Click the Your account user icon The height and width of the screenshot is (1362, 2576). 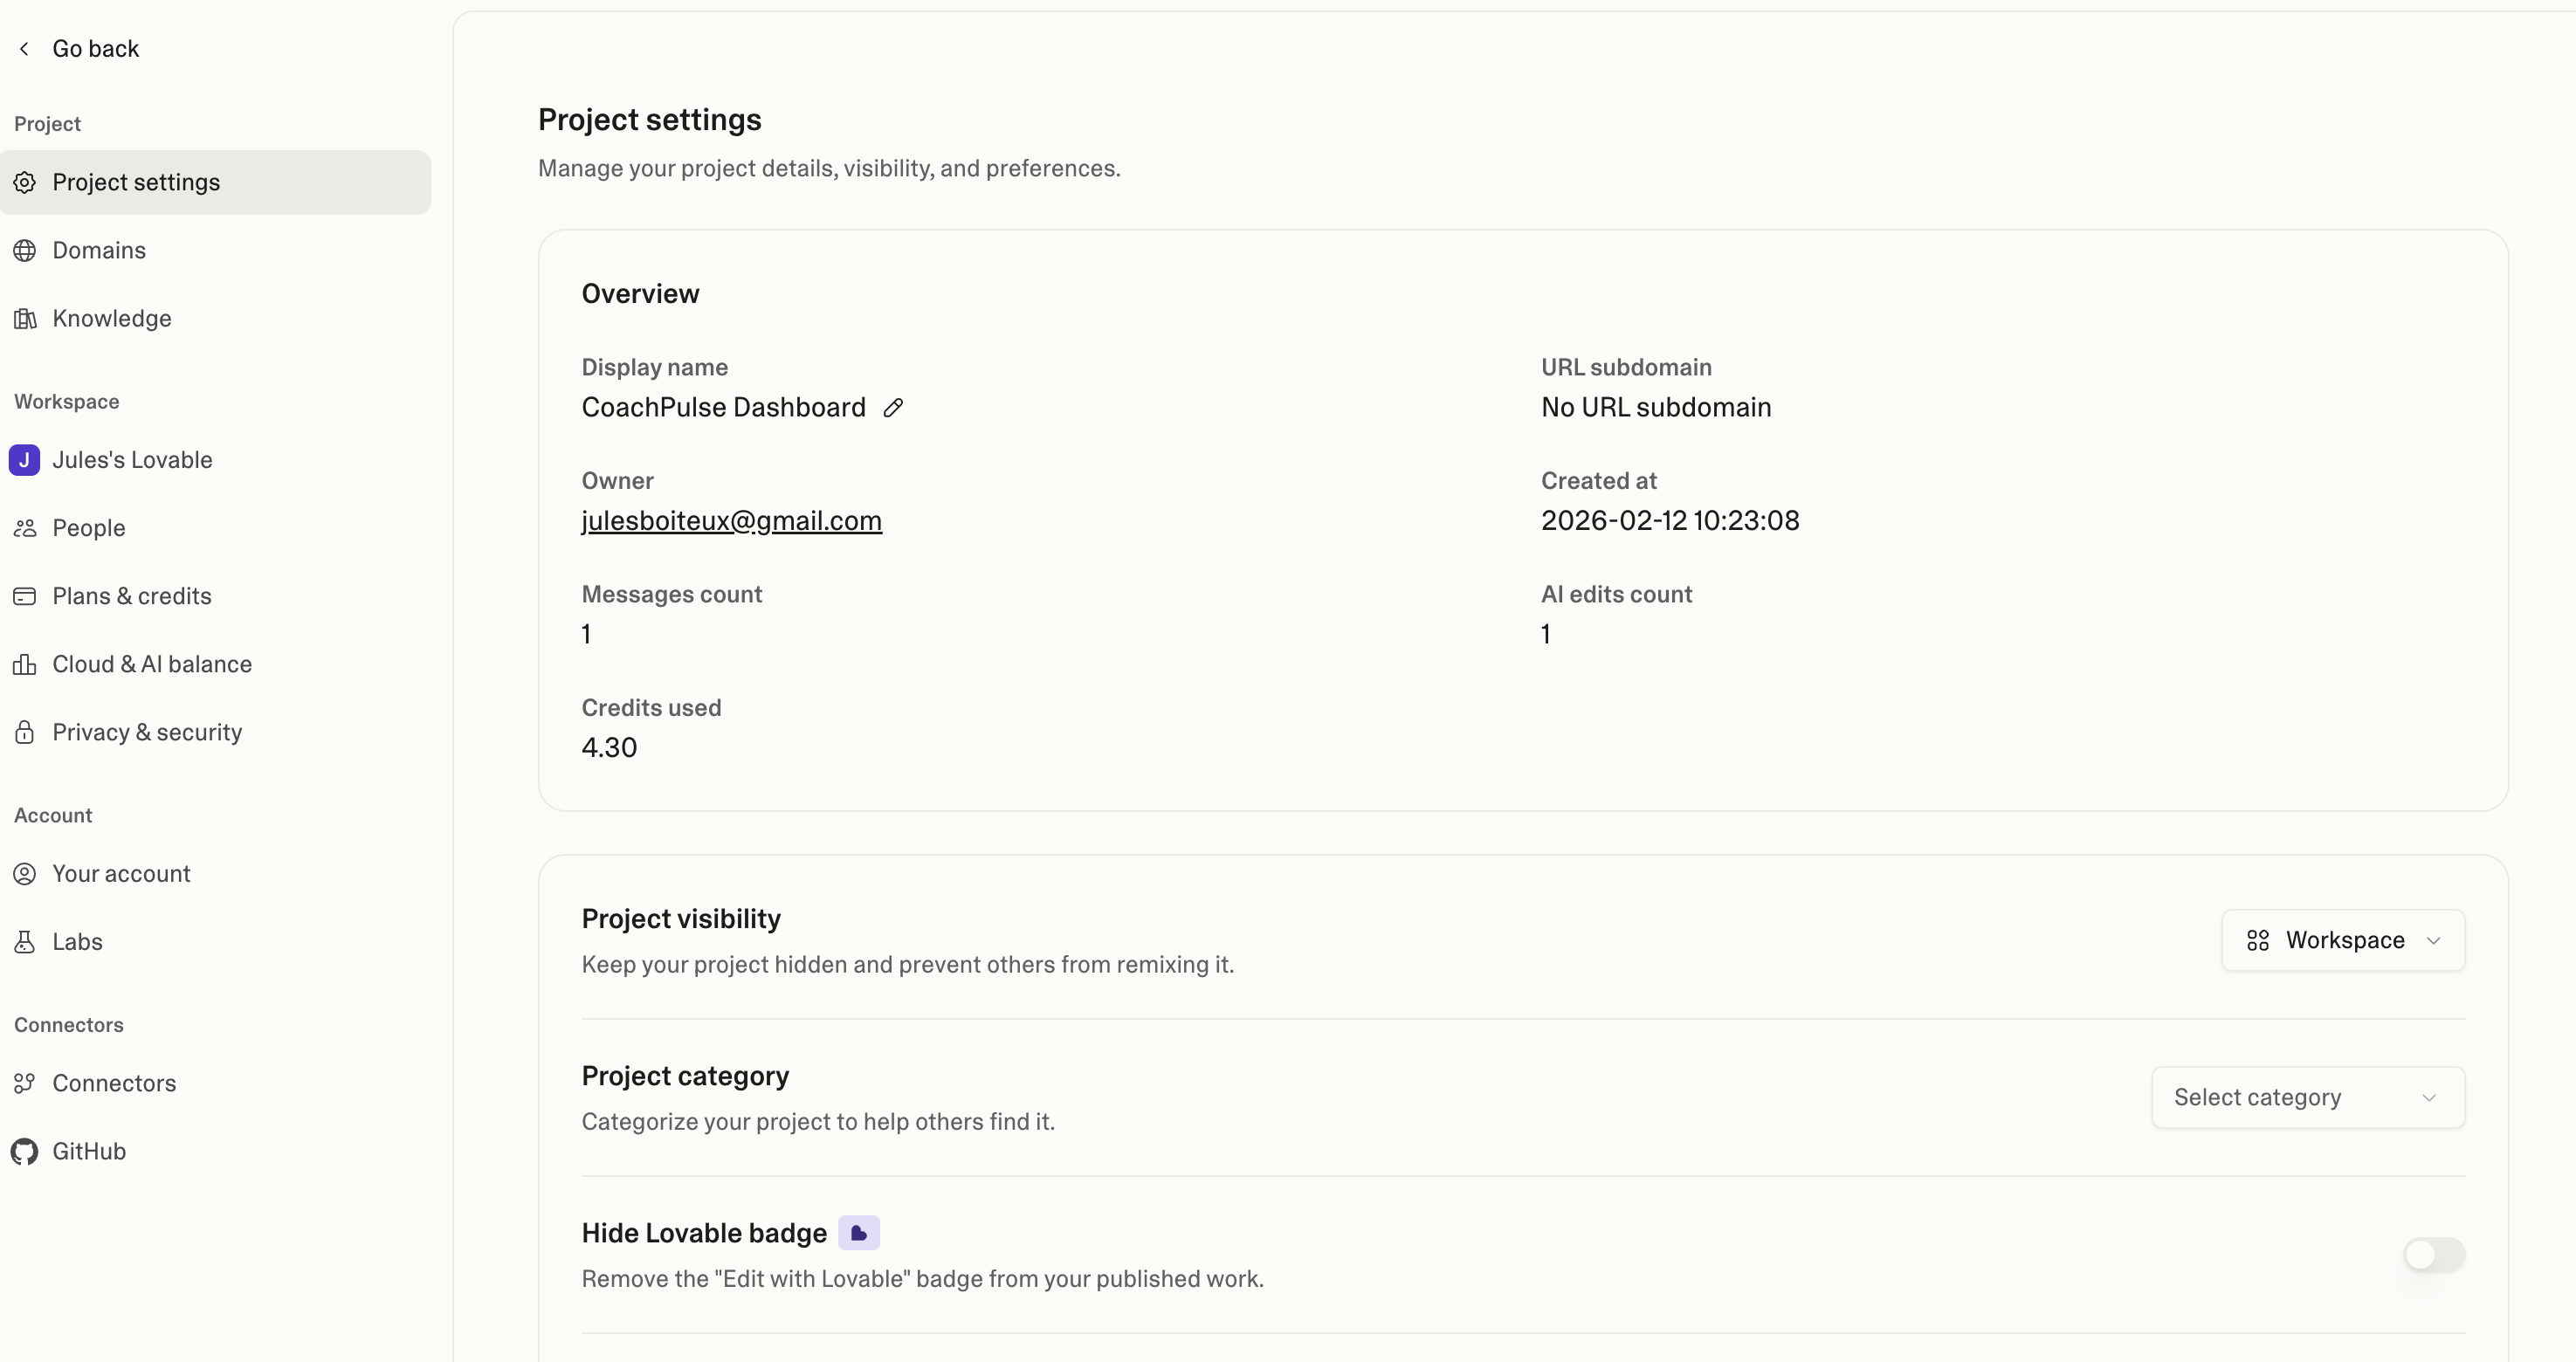pos(25,874)
